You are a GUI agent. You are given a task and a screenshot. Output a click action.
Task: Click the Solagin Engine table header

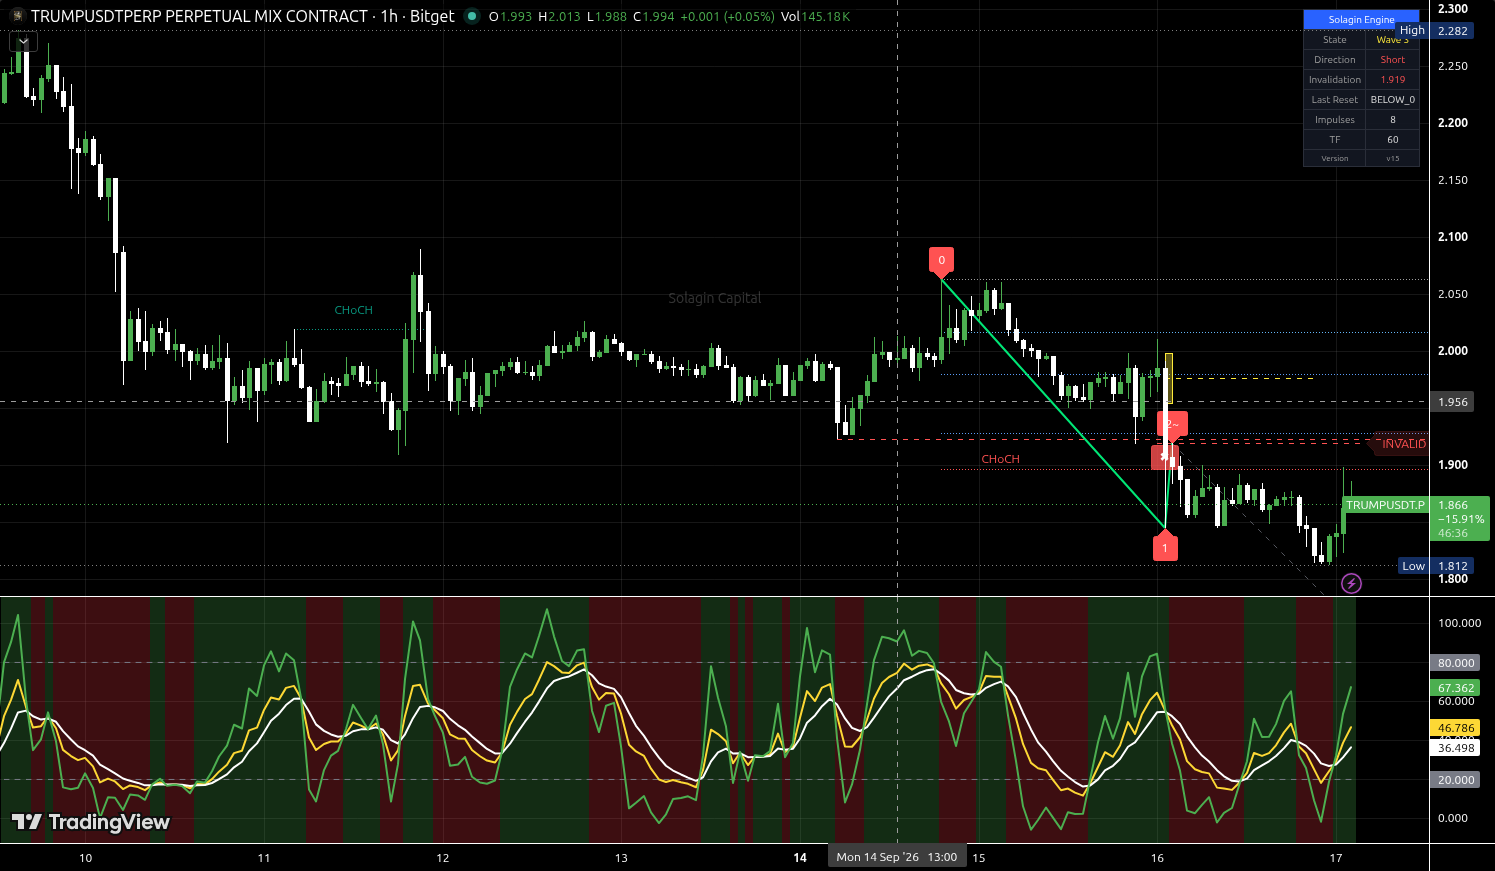1361,19
